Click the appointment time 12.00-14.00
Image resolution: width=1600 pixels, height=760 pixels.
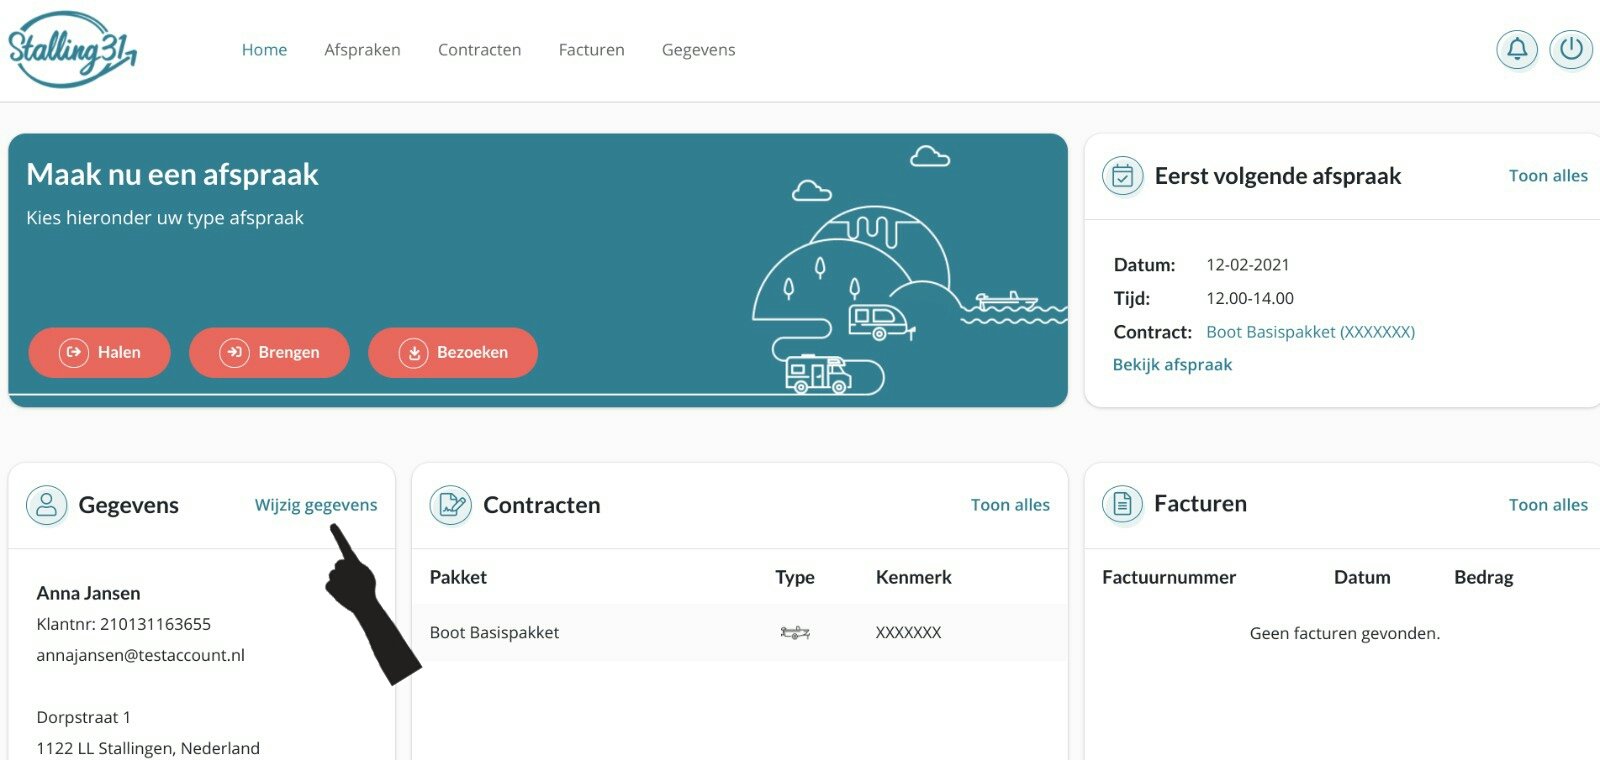tap(1249, 298)
